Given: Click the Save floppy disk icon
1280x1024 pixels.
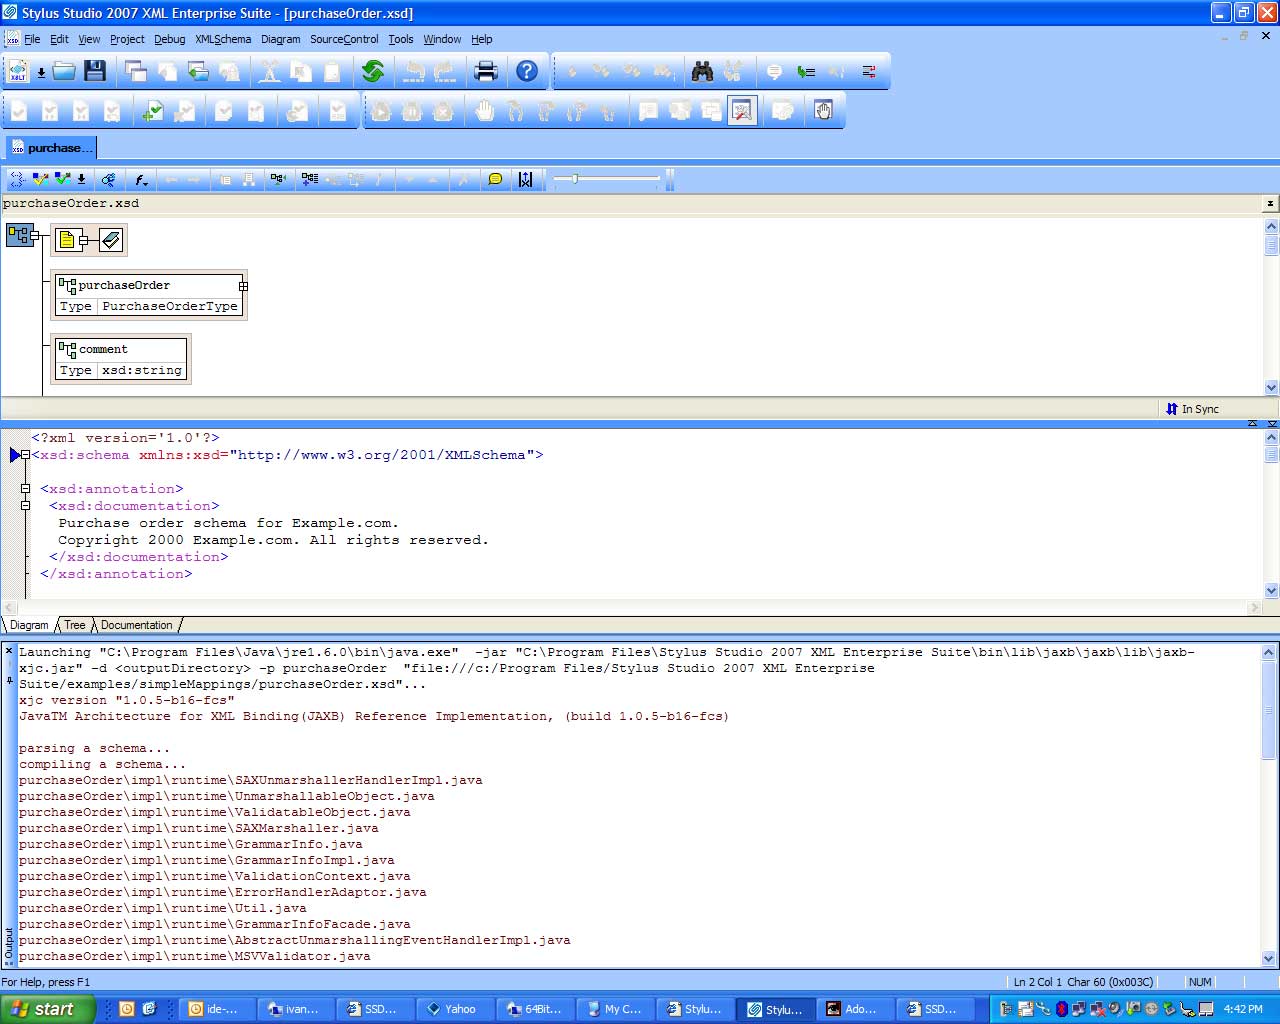Looking at the screenshot, I should pos(95,71).
